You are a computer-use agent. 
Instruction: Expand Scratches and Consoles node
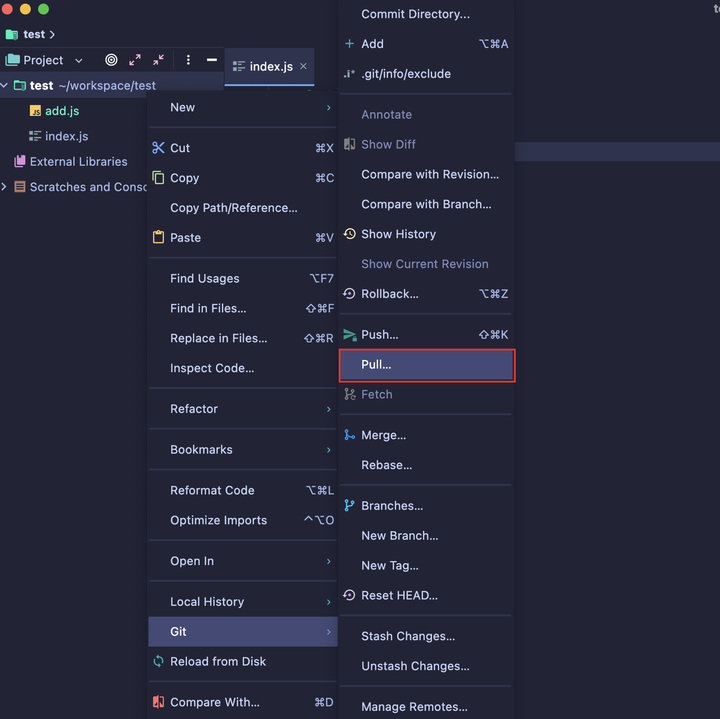(x=5, y=187)
